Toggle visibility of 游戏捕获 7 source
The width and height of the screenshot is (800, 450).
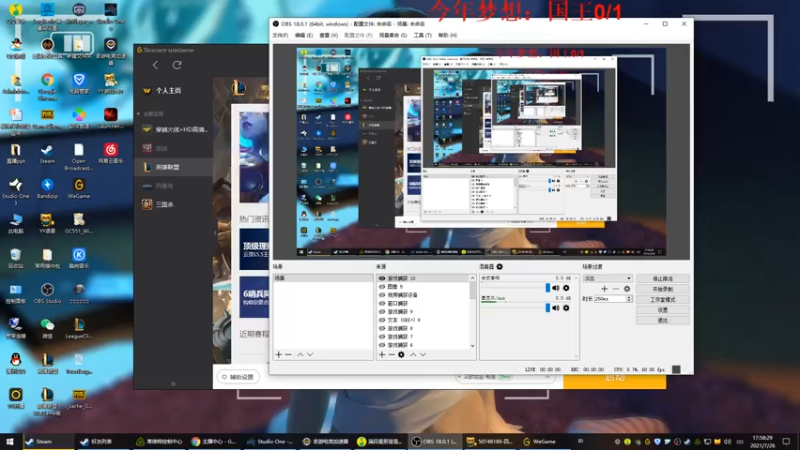tap(382, 337)
